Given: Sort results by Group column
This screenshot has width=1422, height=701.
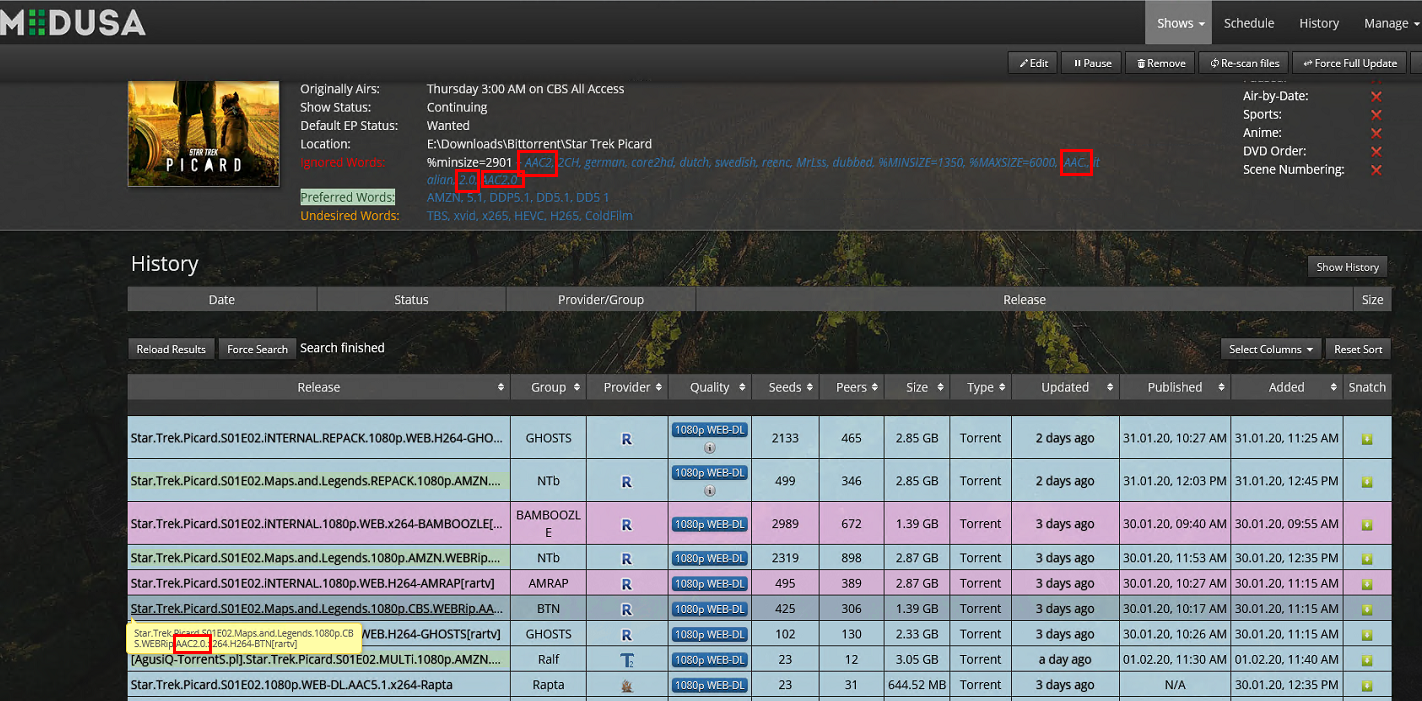Looking at the screenshot, I should click(548, 387).
